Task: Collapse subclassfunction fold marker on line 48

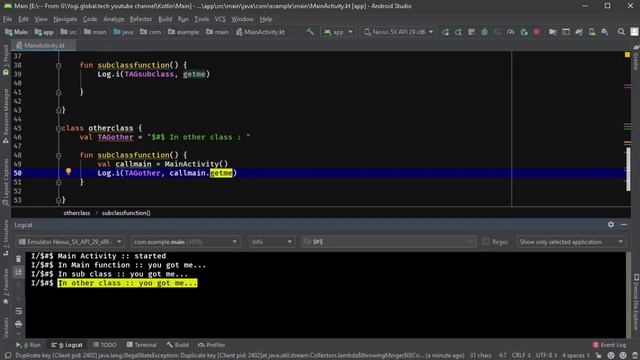Action: point(58,155)
